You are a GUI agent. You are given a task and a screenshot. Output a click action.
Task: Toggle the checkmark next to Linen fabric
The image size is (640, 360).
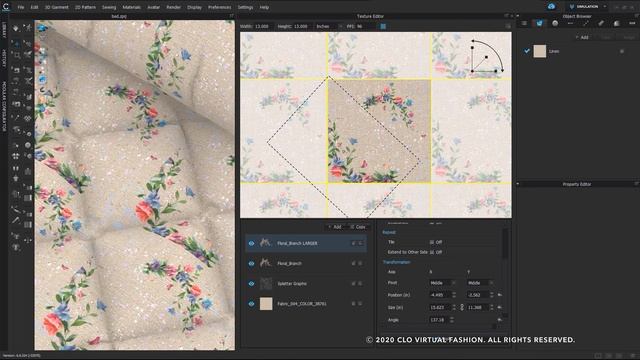click(x=527, y=51)
